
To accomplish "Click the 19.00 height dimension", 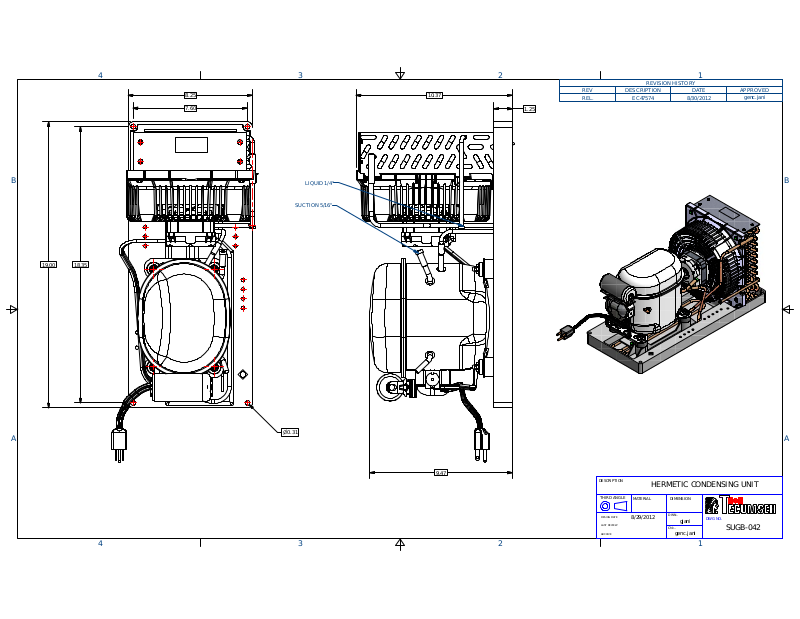I will click(x=48, y=264).
